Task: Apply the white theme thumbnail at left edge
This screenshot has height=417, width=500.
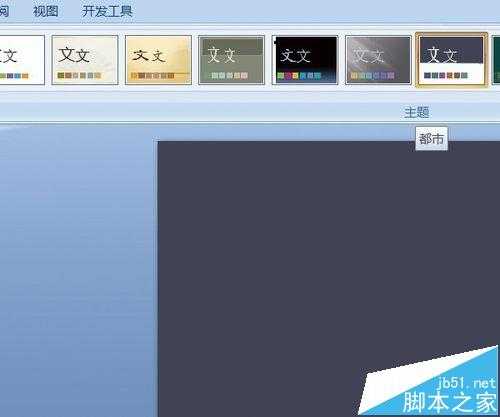Action: point(22,60)
